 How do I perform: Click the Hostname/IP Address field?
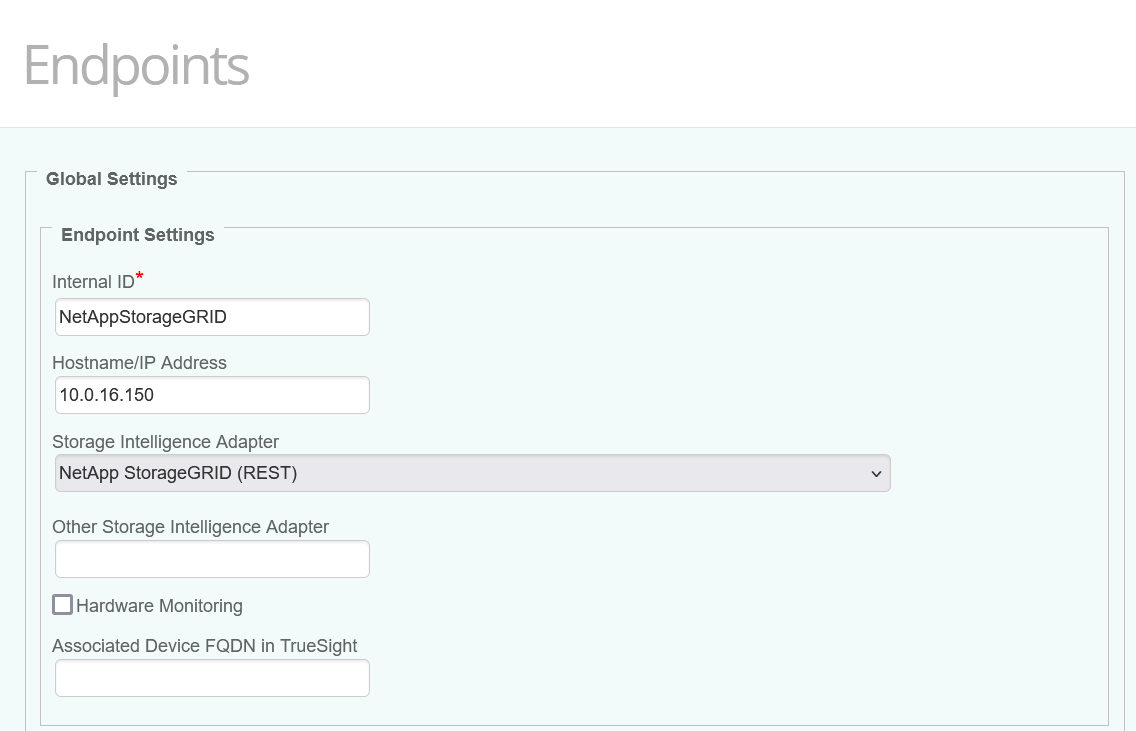click(211, 394)
